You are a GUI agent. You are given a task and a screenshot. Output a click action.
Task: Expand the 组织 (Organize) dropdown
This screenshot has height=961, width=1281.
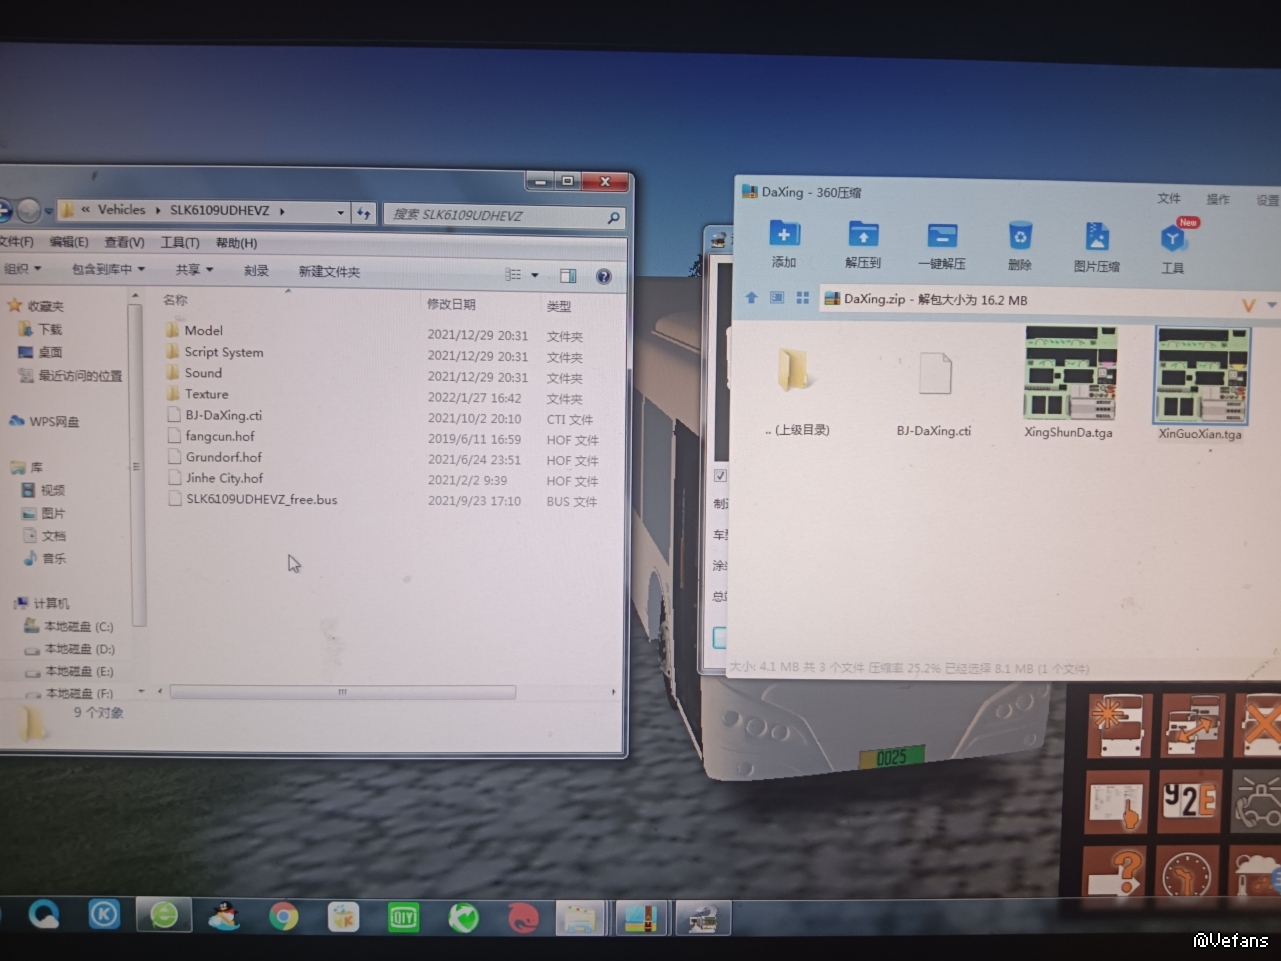tap(22, 269)
